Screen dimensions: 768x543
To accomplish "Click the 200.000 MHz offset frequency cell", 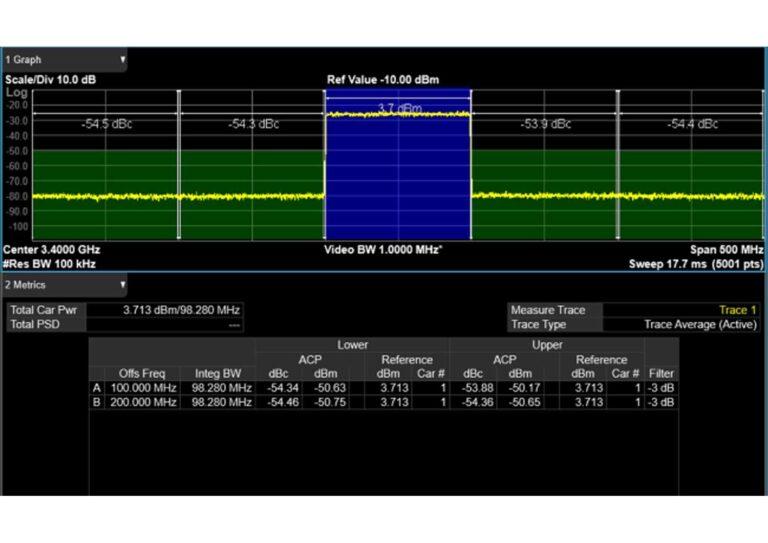I will [143, 402].
